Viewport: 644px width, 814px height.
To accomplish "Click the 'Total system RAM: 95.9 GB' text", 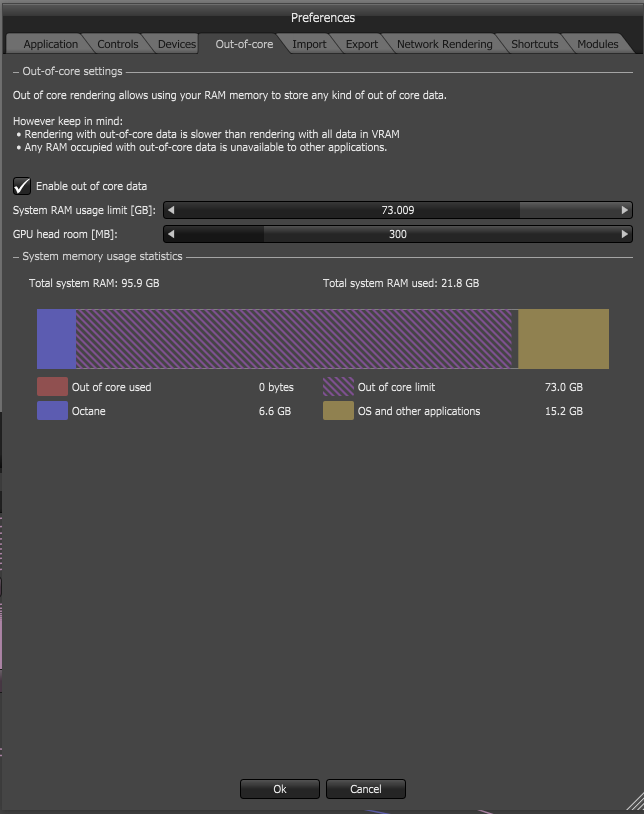I will pyautogui.click(x=94, y=283).
